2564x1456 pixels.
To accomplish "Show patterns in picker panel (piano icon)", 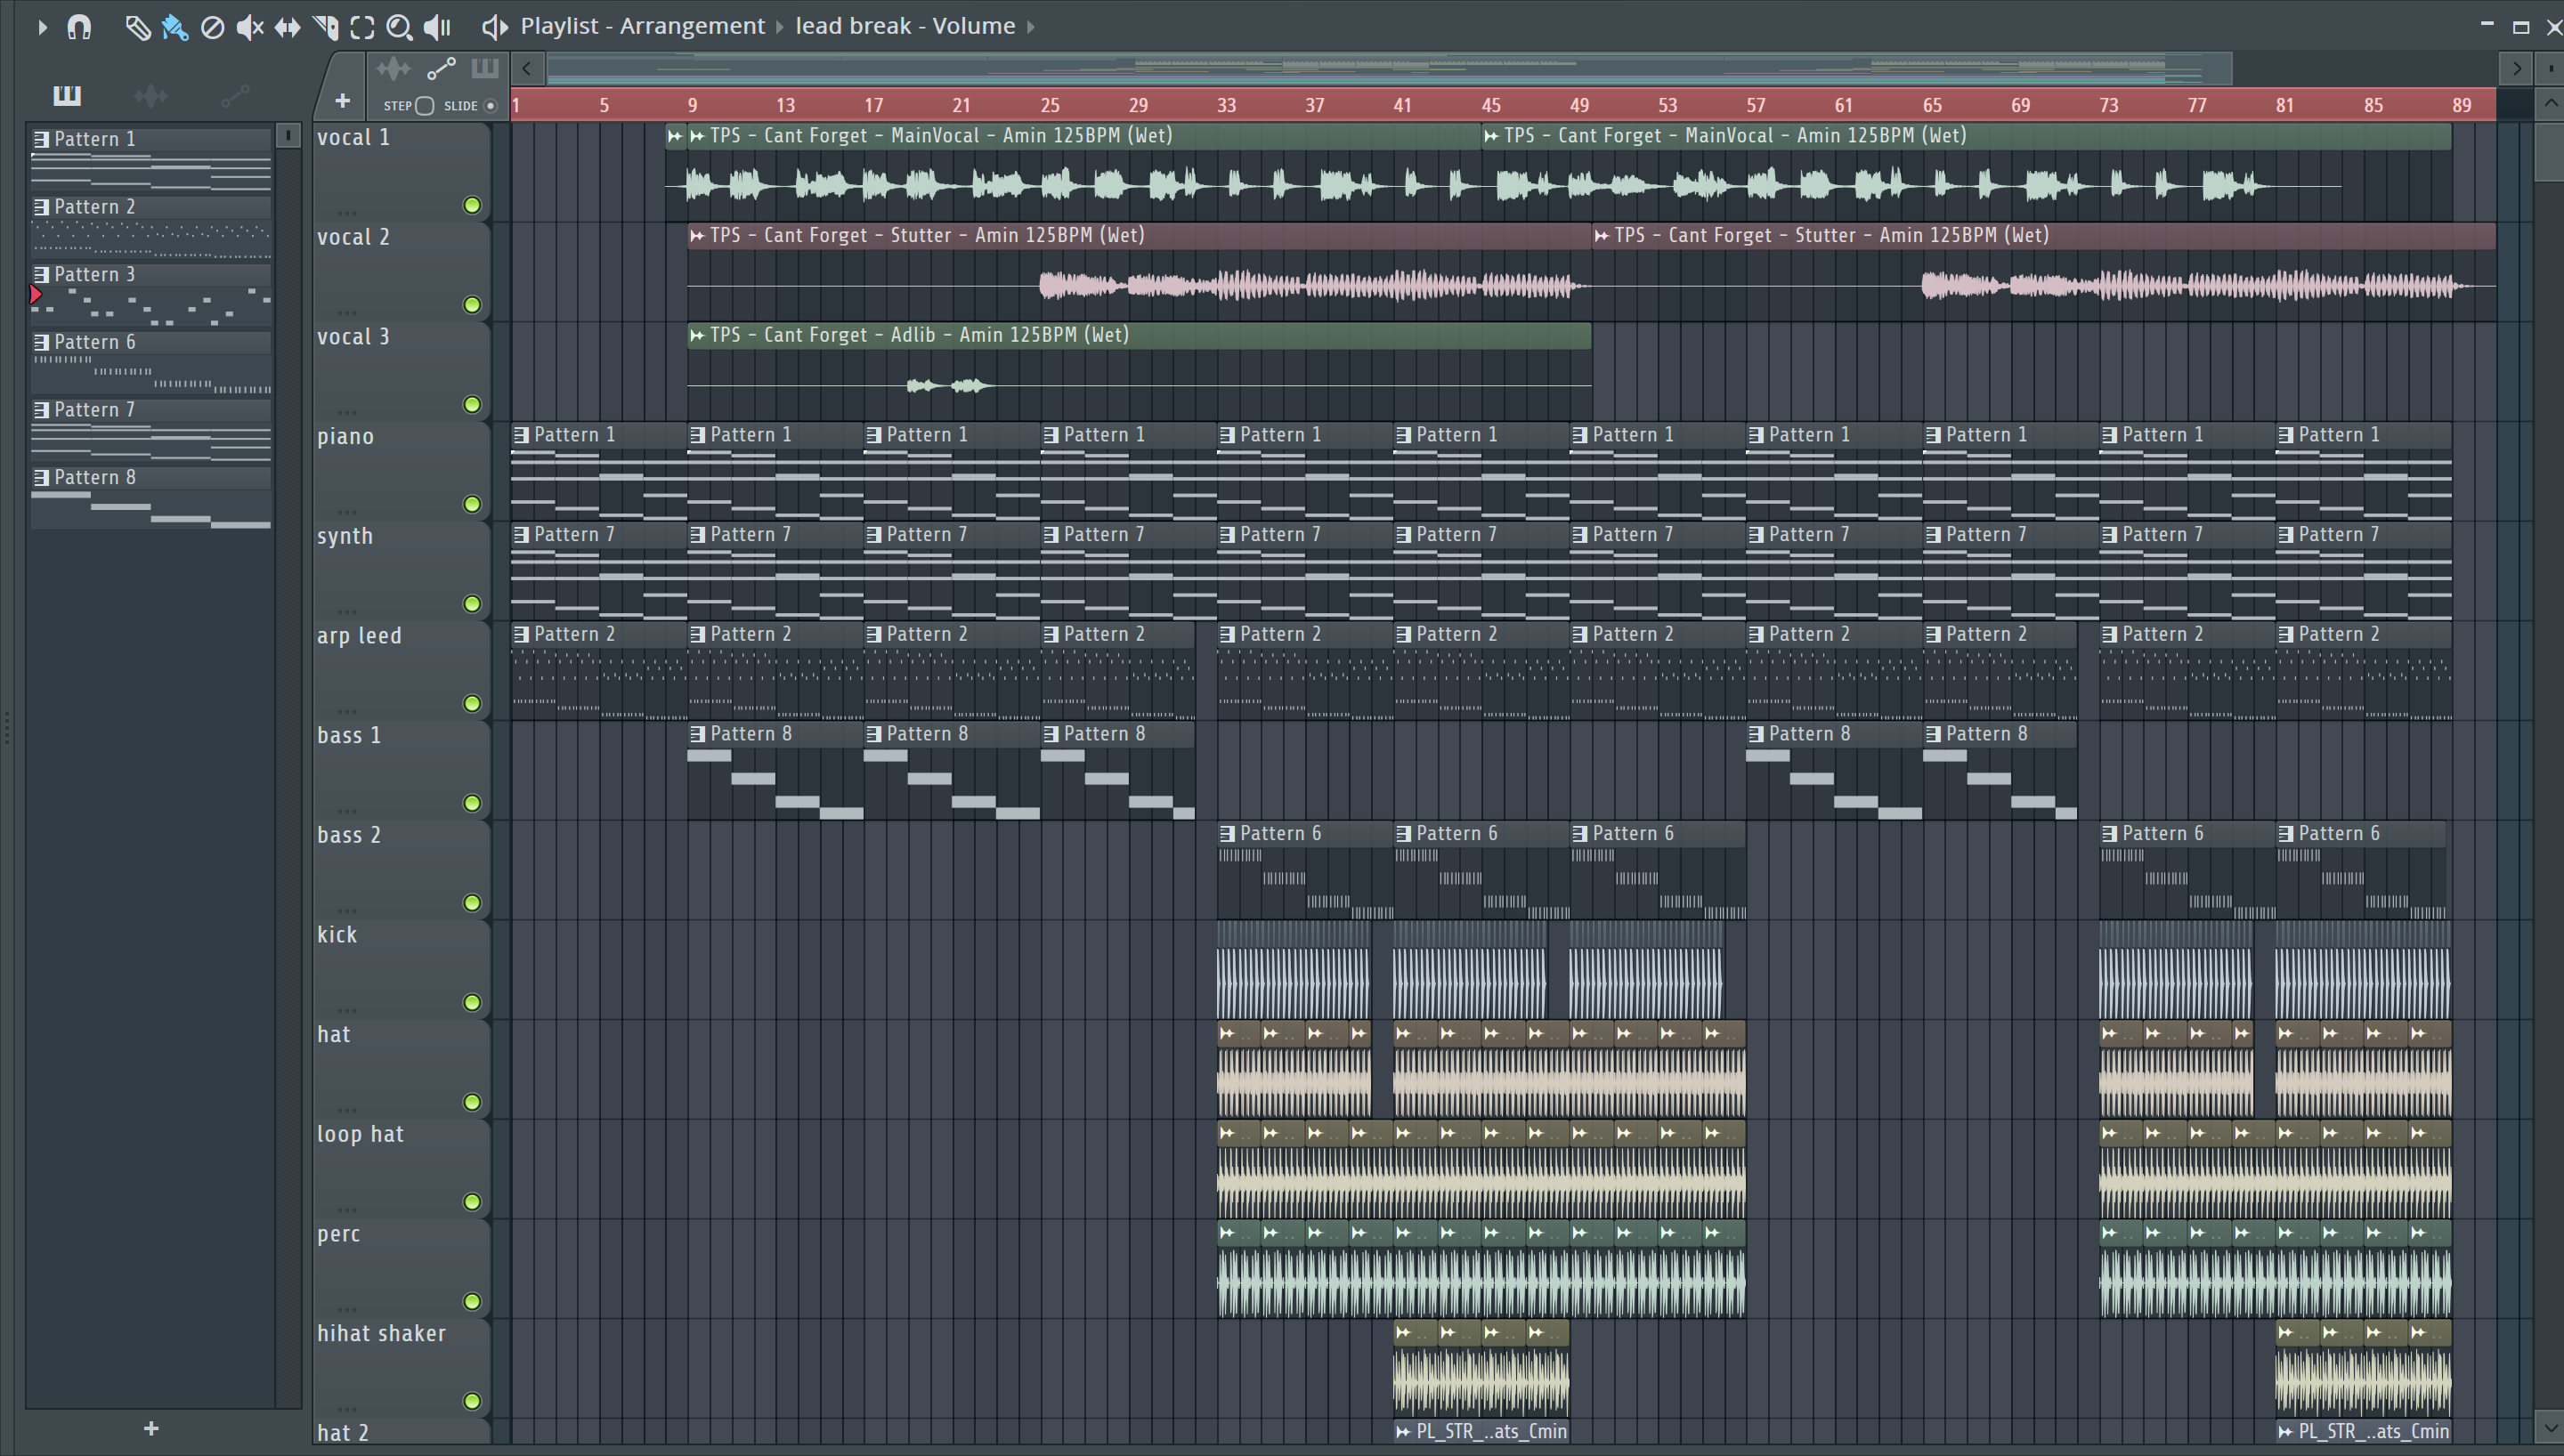I will [x=67, y=95].
